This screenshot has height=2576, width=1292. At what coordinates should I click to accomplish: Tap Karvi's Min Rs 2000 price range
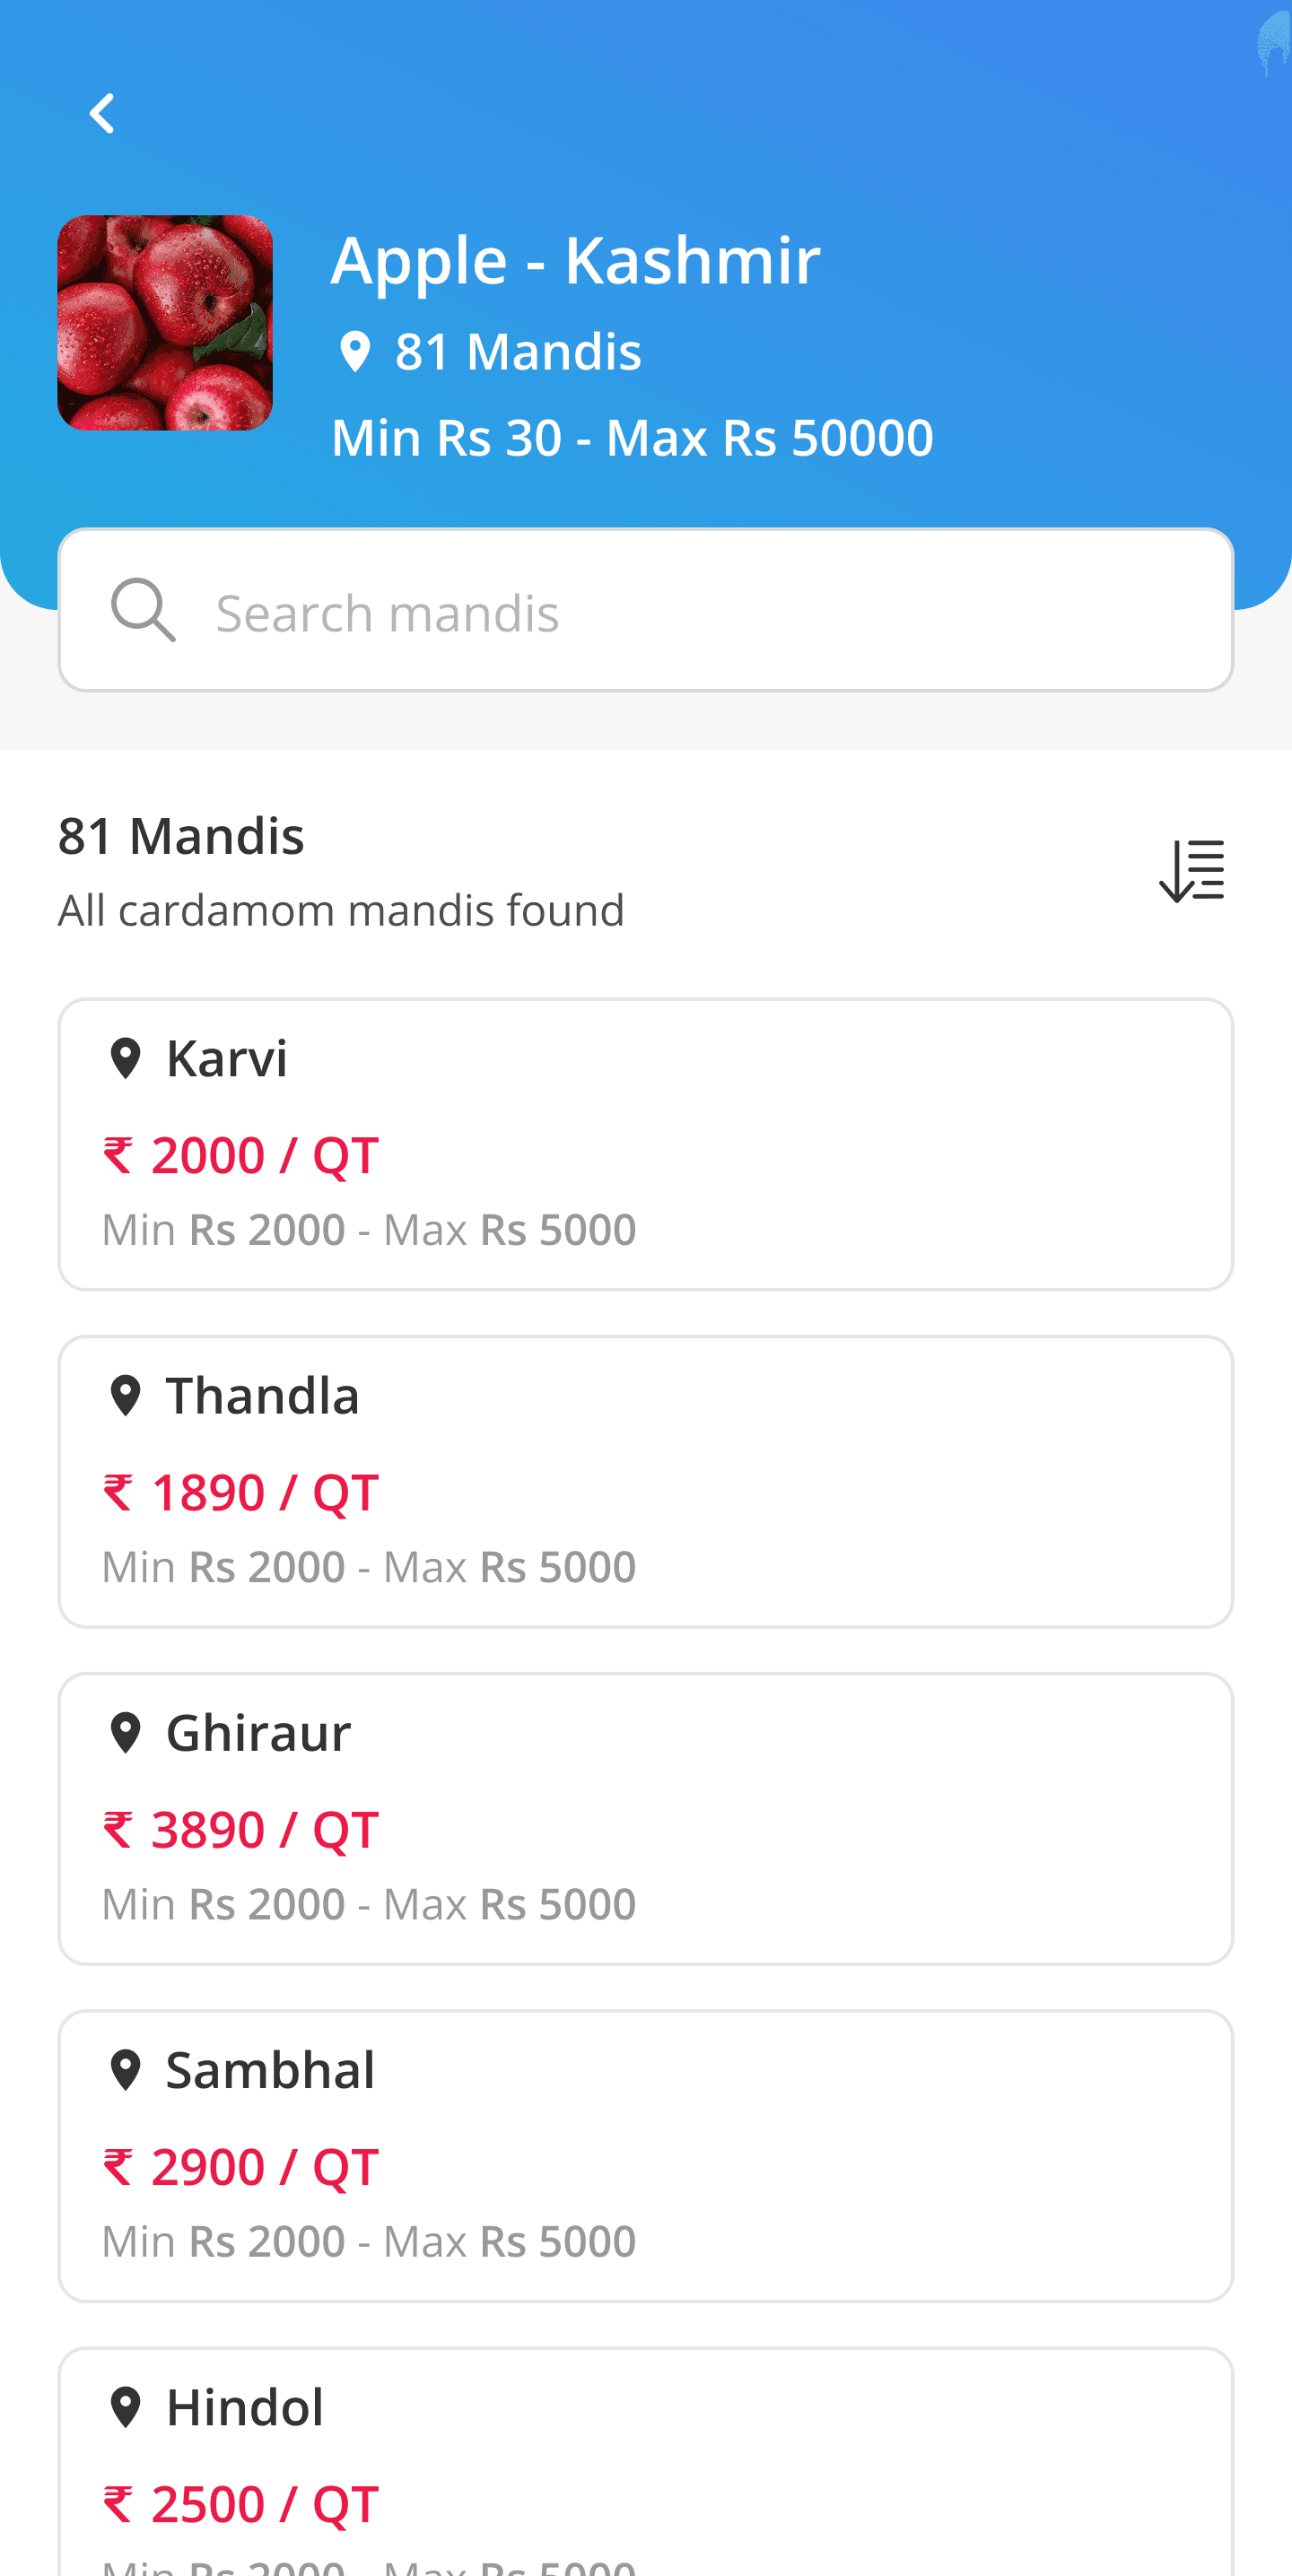pos(224,1230)
